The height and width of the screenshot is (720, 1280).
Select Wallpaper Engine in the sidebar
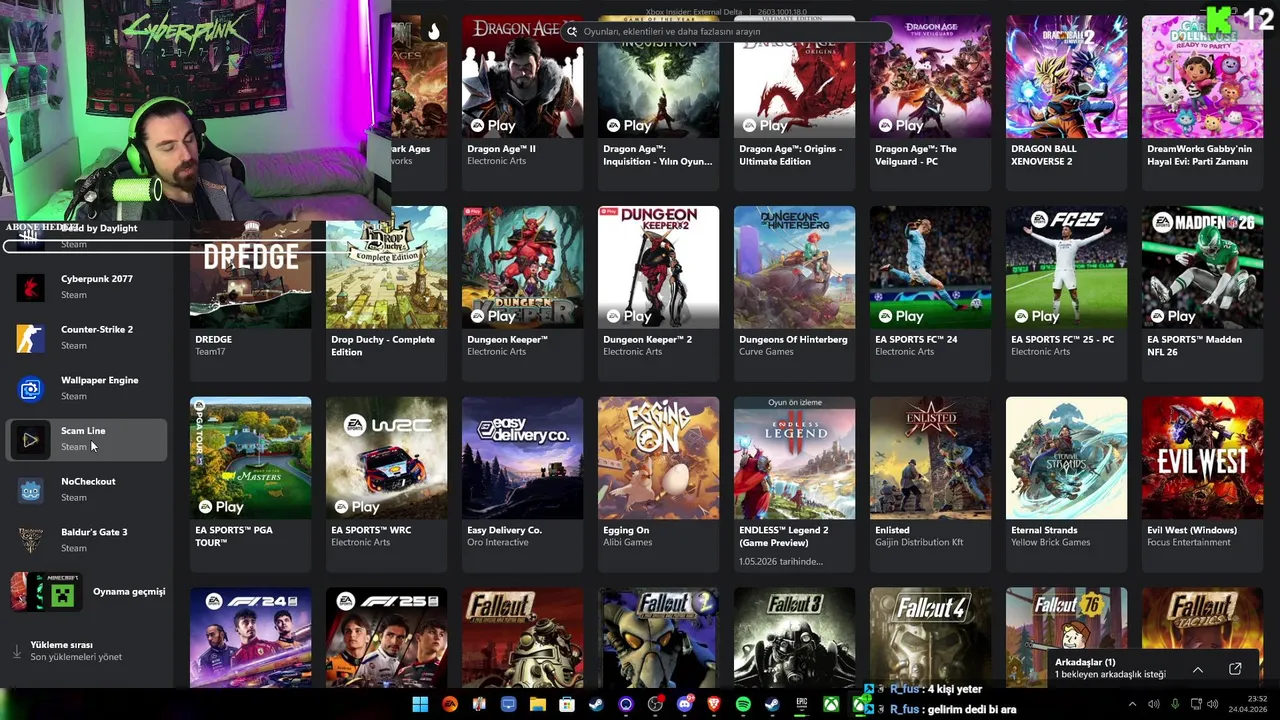click(x=87, y=388)
